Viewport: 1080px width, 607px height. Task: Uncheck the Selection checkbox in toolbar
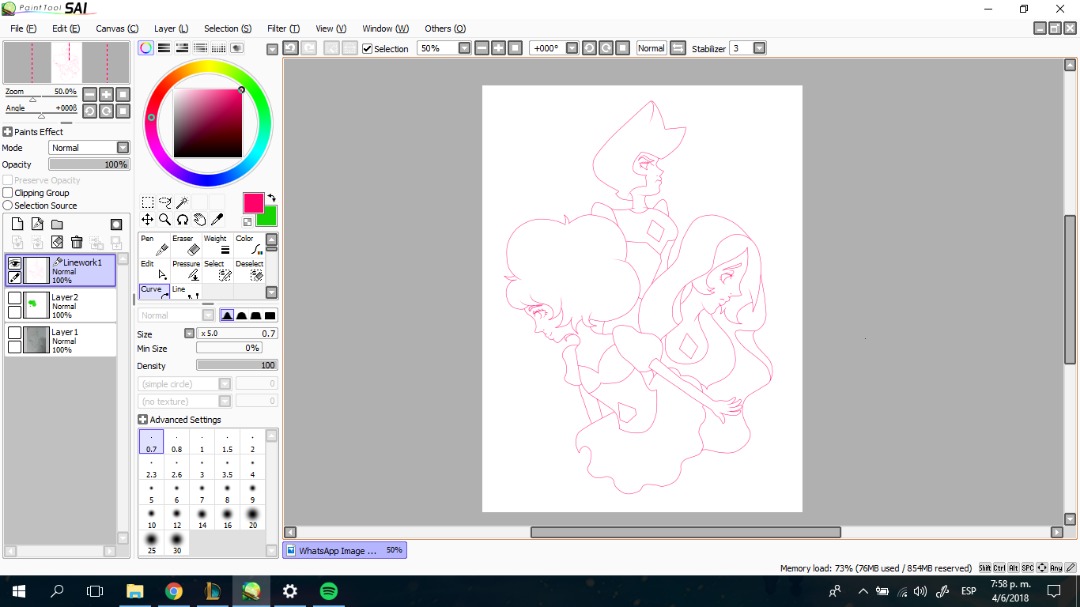tap(367, 48)
